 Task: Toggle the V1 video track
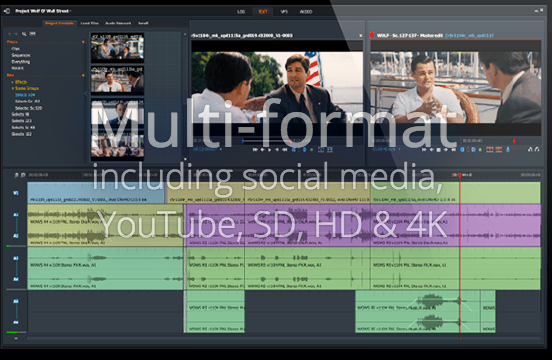pyautogui.click(x=15, y=193)
